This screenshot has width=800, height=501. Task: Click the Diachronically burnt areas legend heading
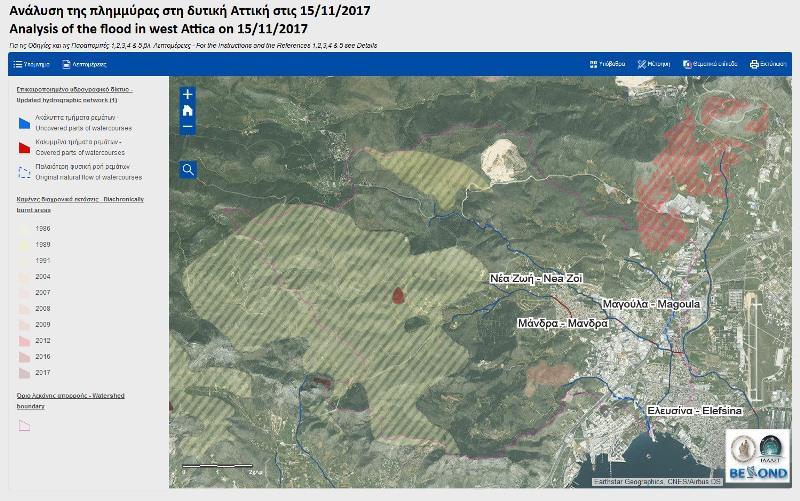click(80, 205)
